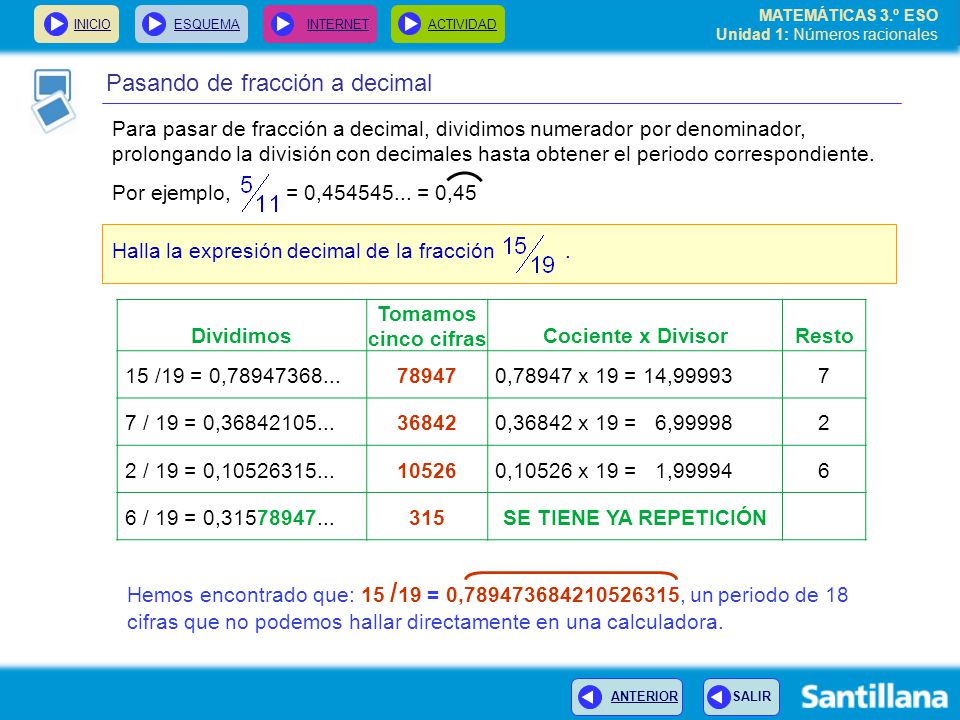Screen dimensions: 960x720
Task: Click the Santillana logo
Action: click(874, 697)
